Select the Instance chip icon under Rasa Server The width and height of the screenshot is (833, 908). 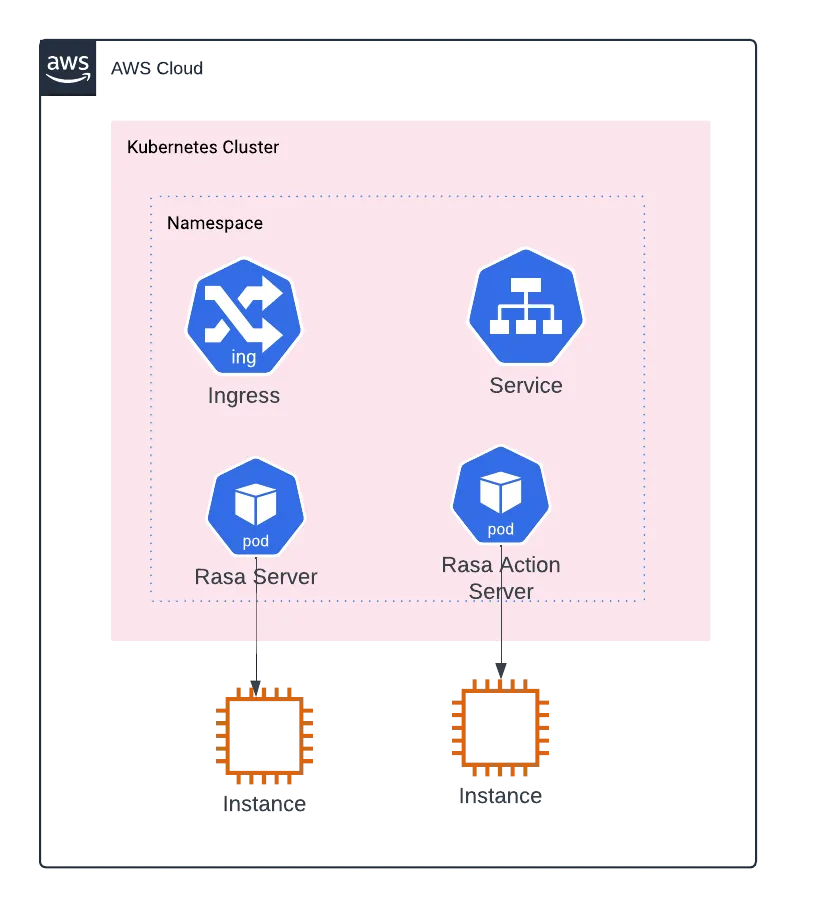point(264,735)
